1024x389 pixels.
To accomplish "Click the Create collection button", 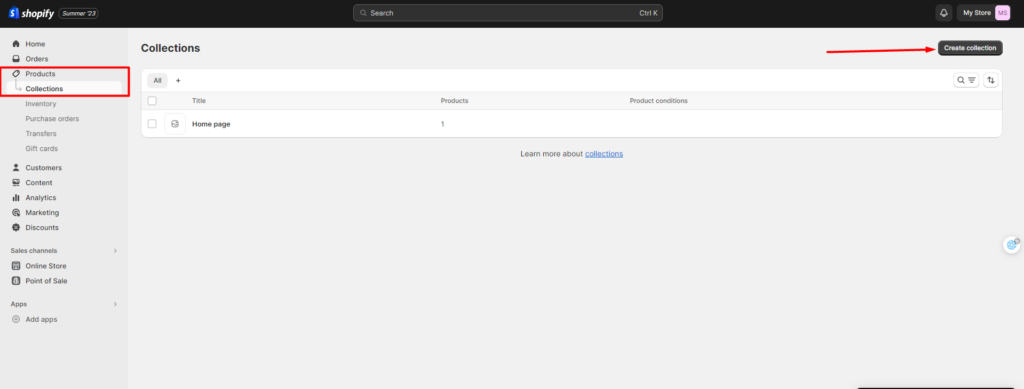I will coord(970,48).
